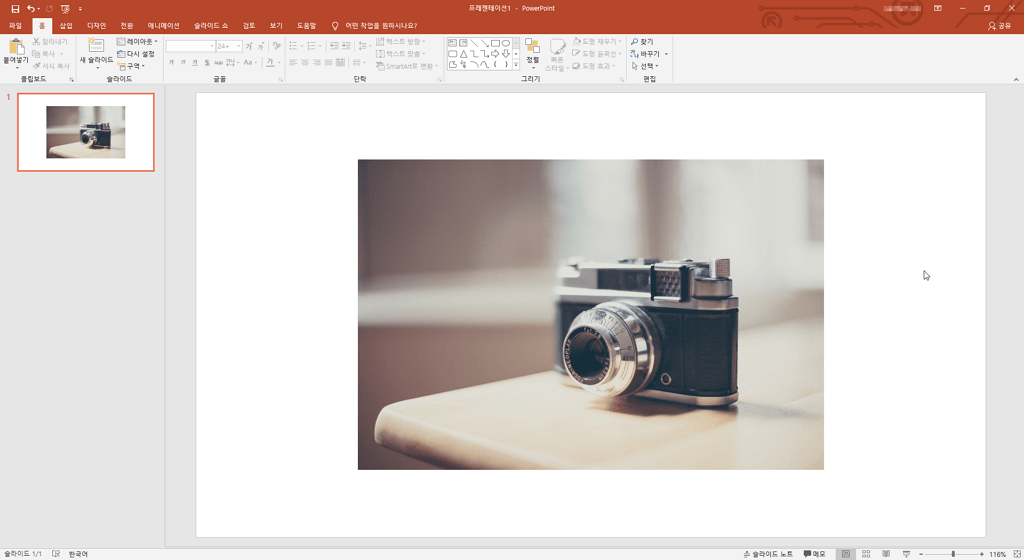
Task: Click the 공유 share button
Action: pyautogui.click(x=1000, y=25)
